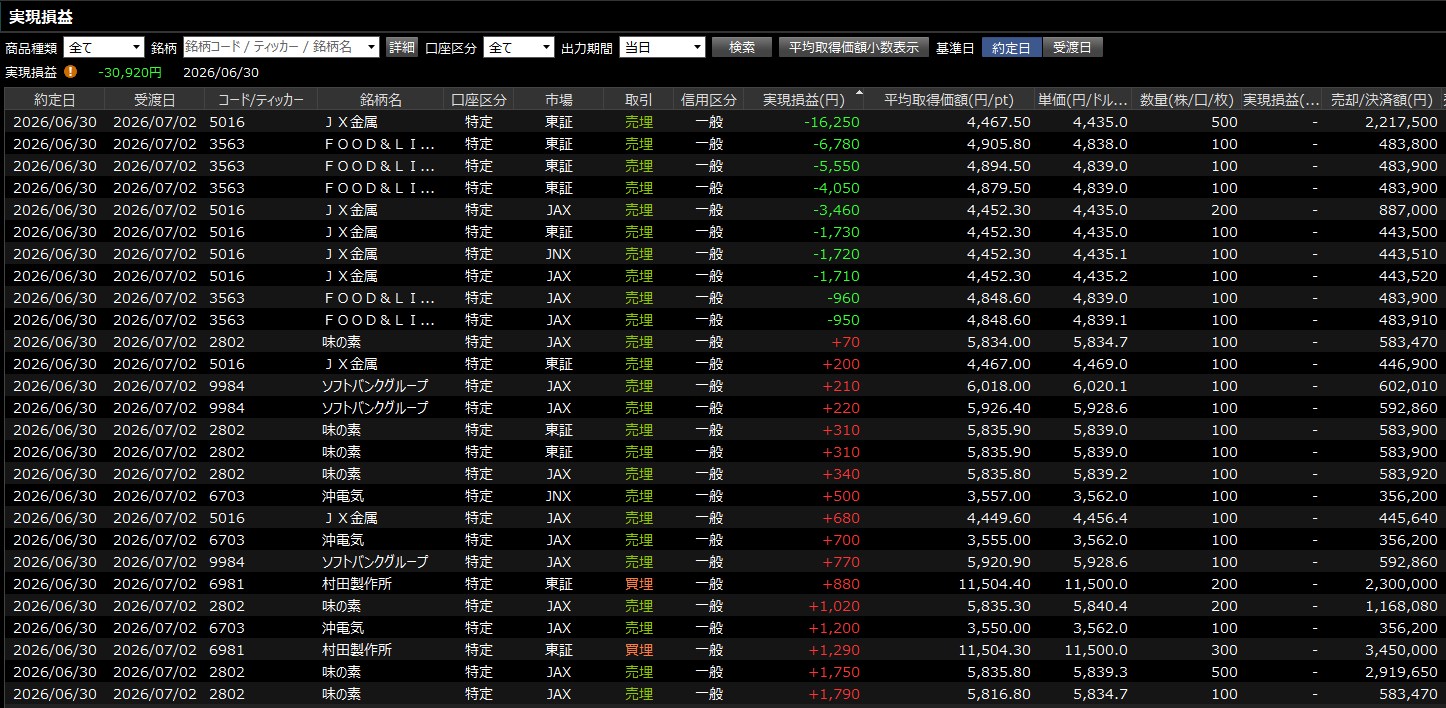Screen dimensions: 1446x708
Task: Click the -960 profit/loss cell
Action: [x=842, y=298]
